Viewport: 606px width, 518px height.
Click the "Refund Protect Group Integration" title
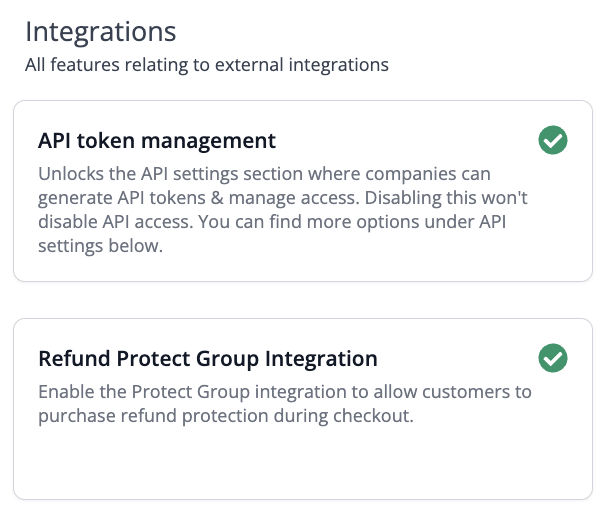pos(207,358)
